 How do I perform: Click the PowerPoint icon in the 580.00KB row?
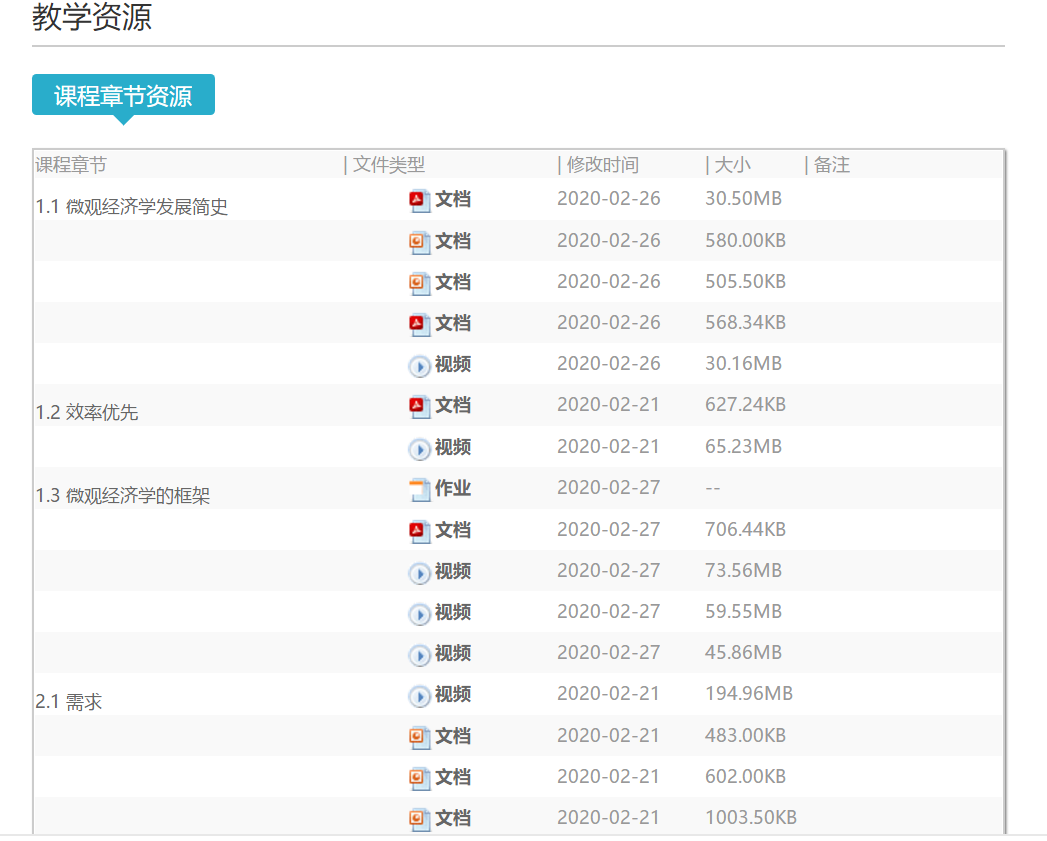click(419, 242)
